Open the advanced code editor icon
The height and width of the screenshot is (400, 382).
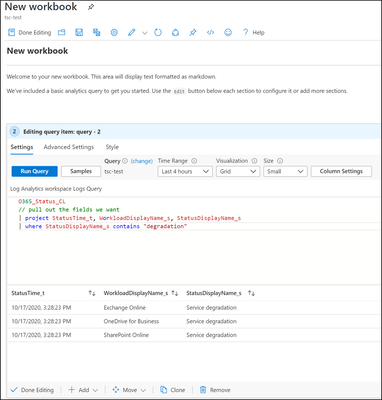210,32
